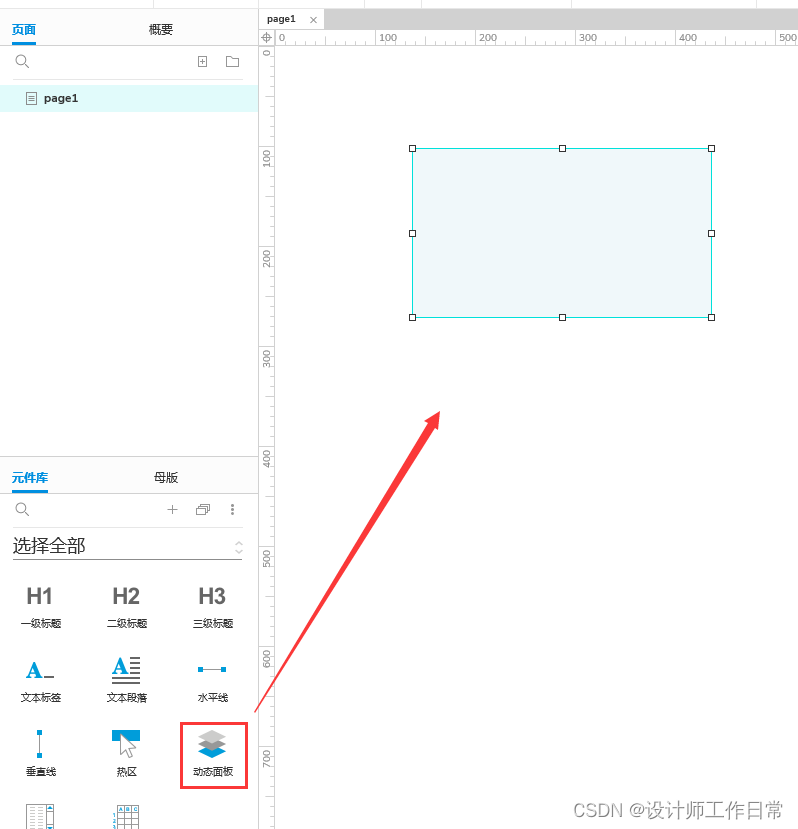Image resolution: width=798 pixels, height=829 pixels.
Task: Click the top-left resize handle of the panel
Action: (412, 149)
